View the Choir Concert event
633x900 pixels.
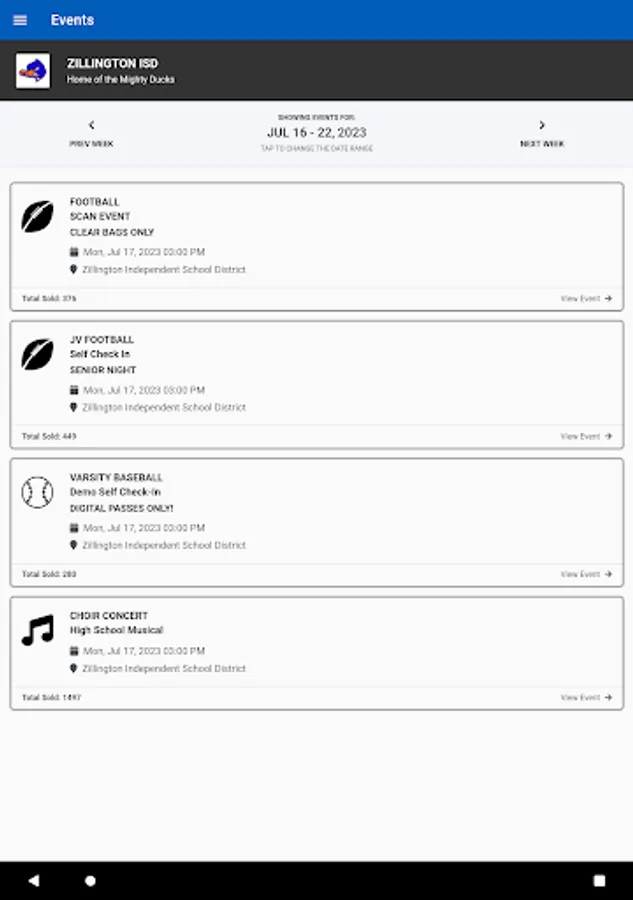[x=586, y=697]
